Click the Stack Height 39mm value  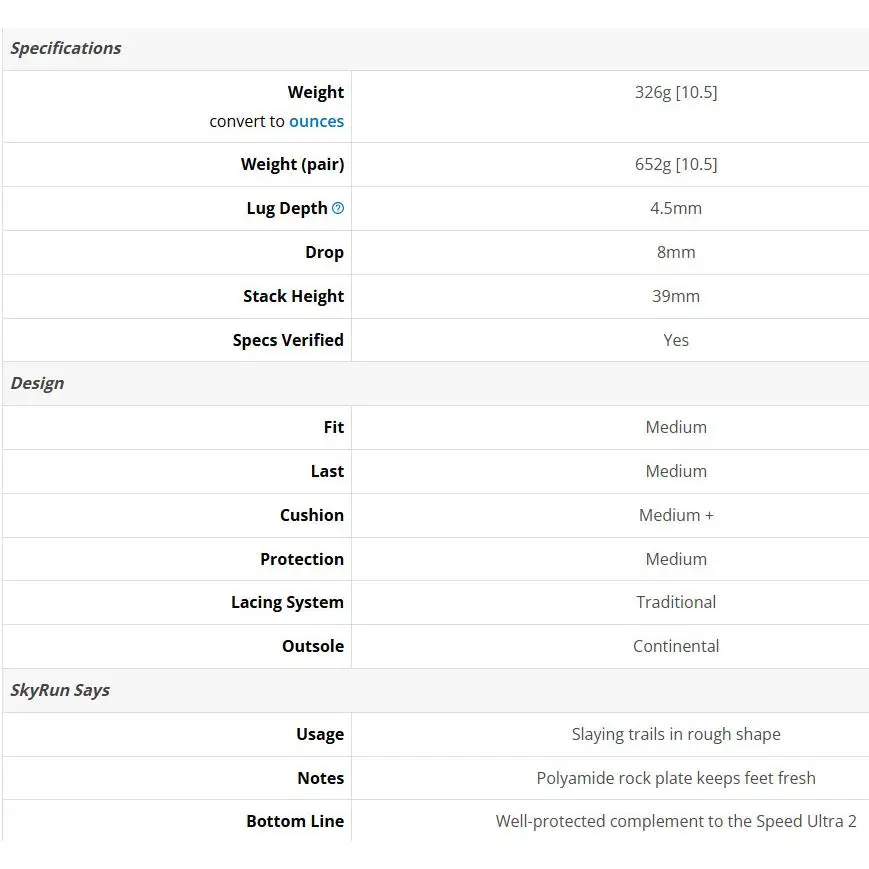676,296
